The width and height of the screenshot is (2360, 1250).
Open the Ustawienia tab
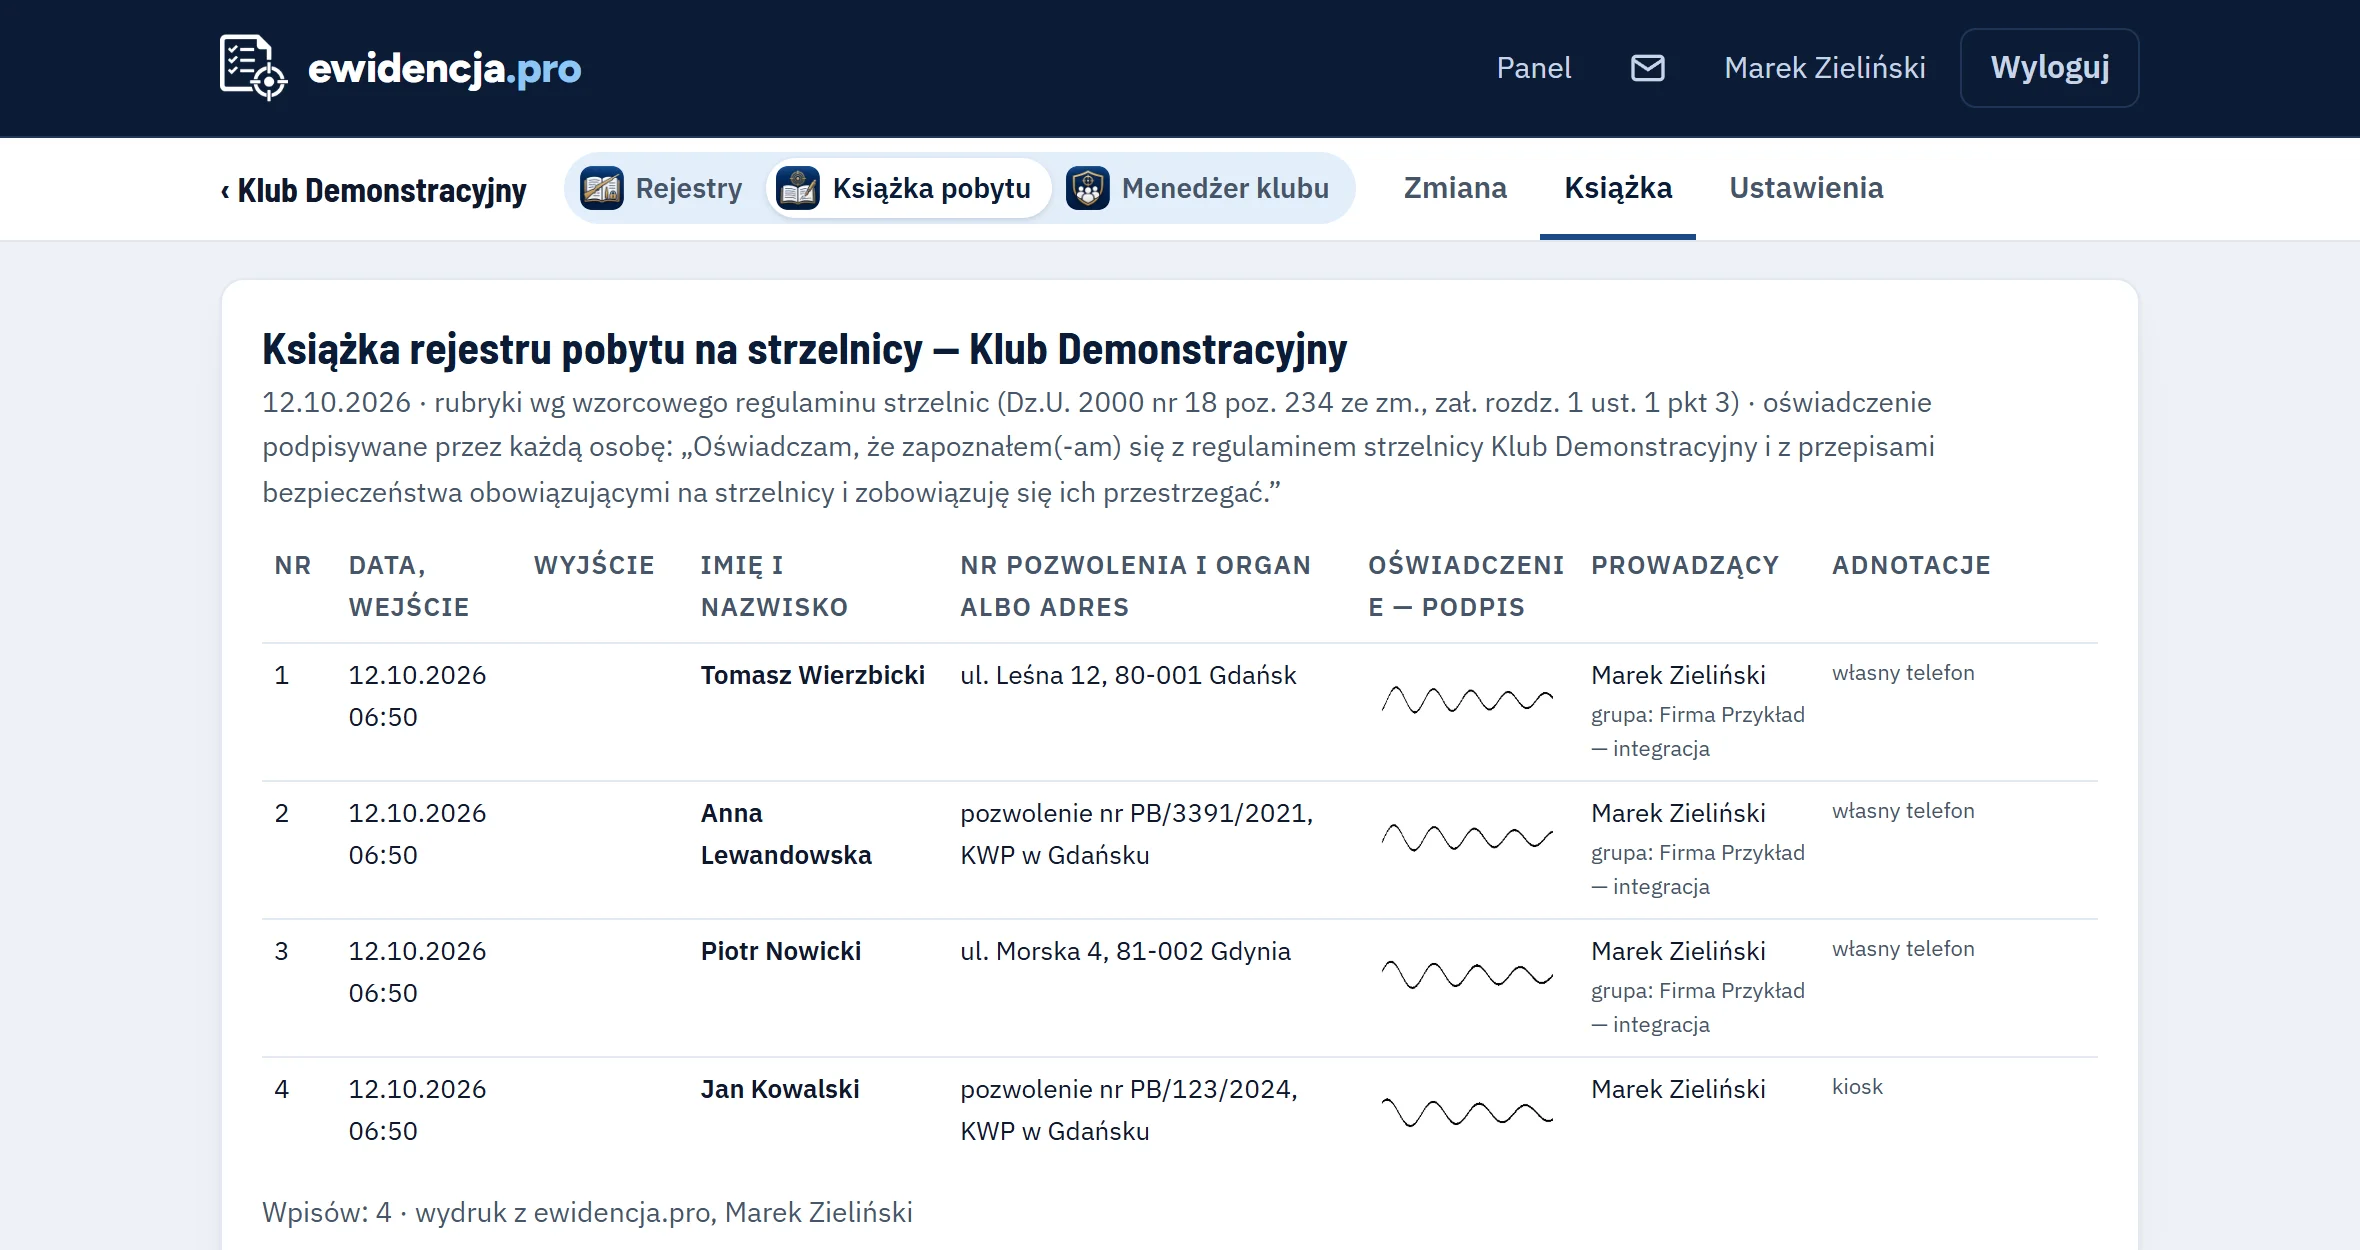tap(1806, 188)
